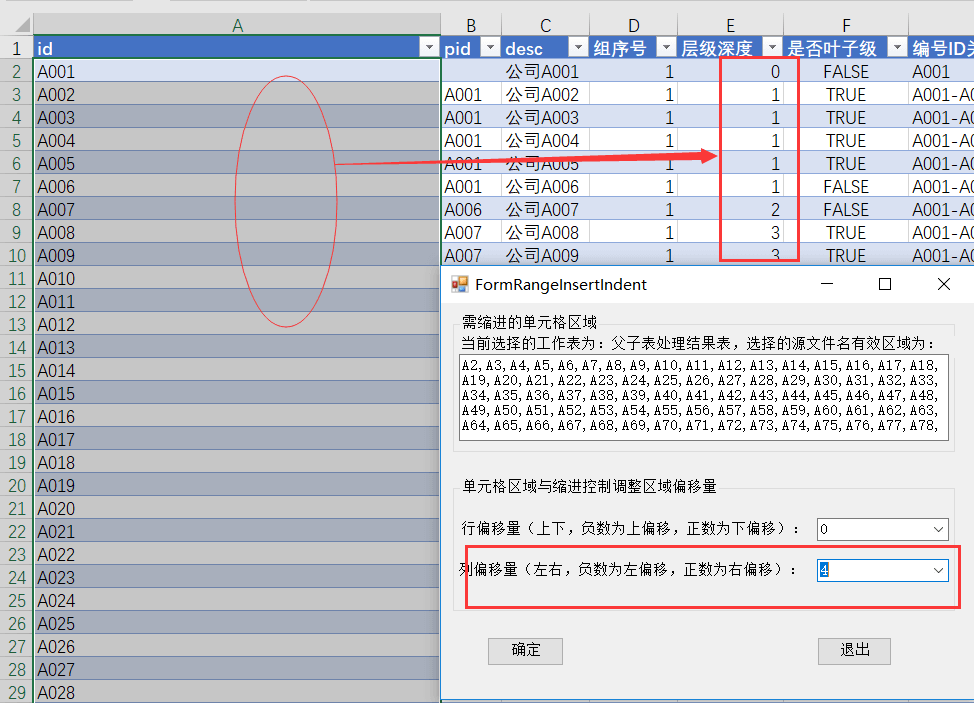Close the FormRangeInsertIndent dialog
The width and height of the screenshot is (974, 703).
pos(944,284)
